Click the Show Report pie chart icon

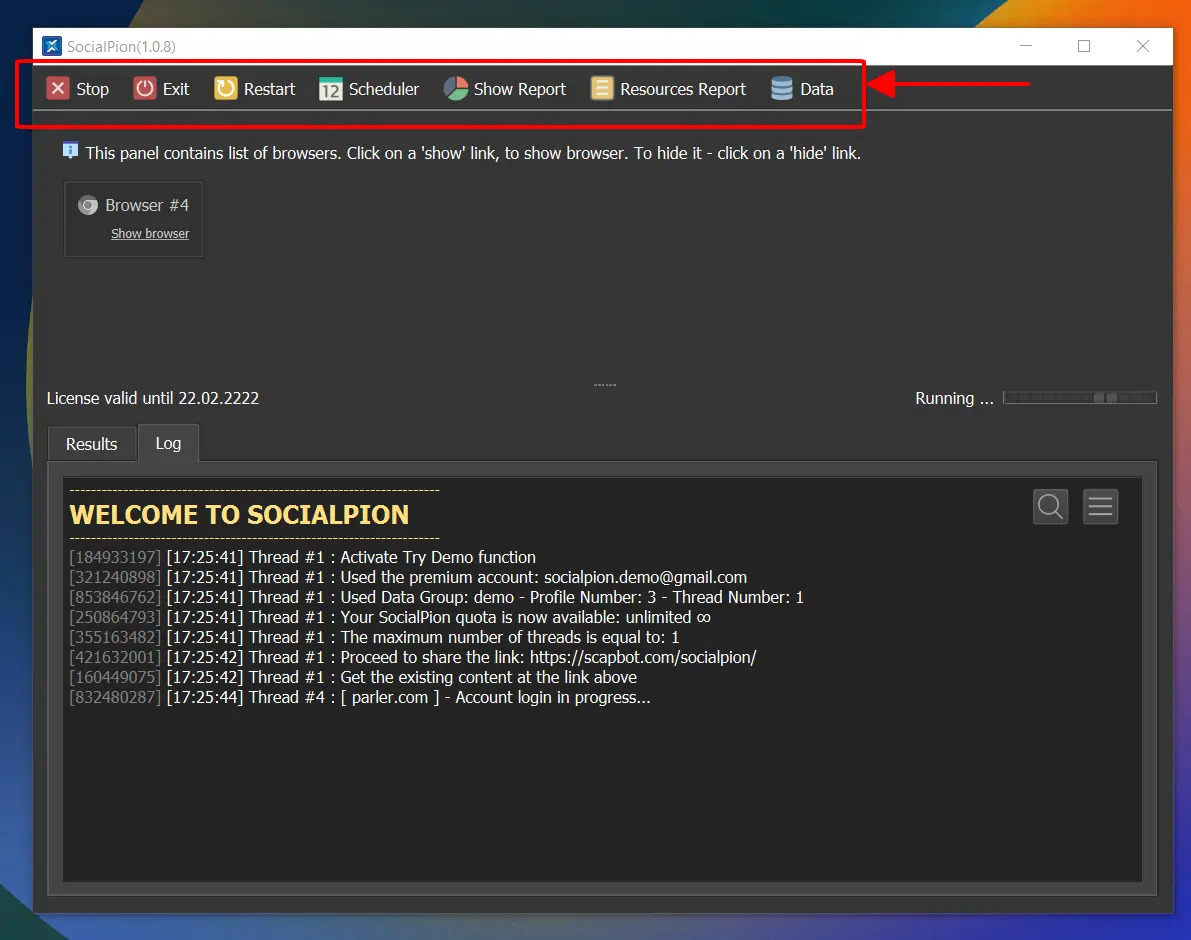click(456, 89)
